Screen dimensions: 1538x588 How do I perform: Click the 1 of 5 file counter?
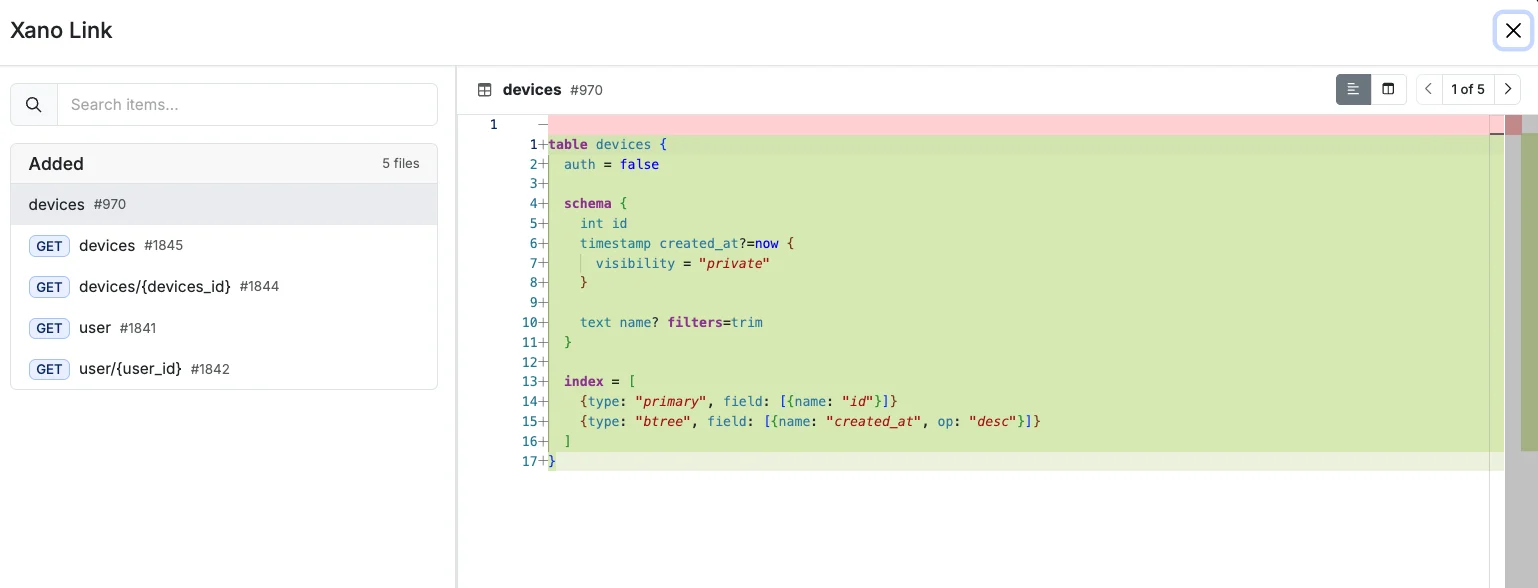(1468, 89)
